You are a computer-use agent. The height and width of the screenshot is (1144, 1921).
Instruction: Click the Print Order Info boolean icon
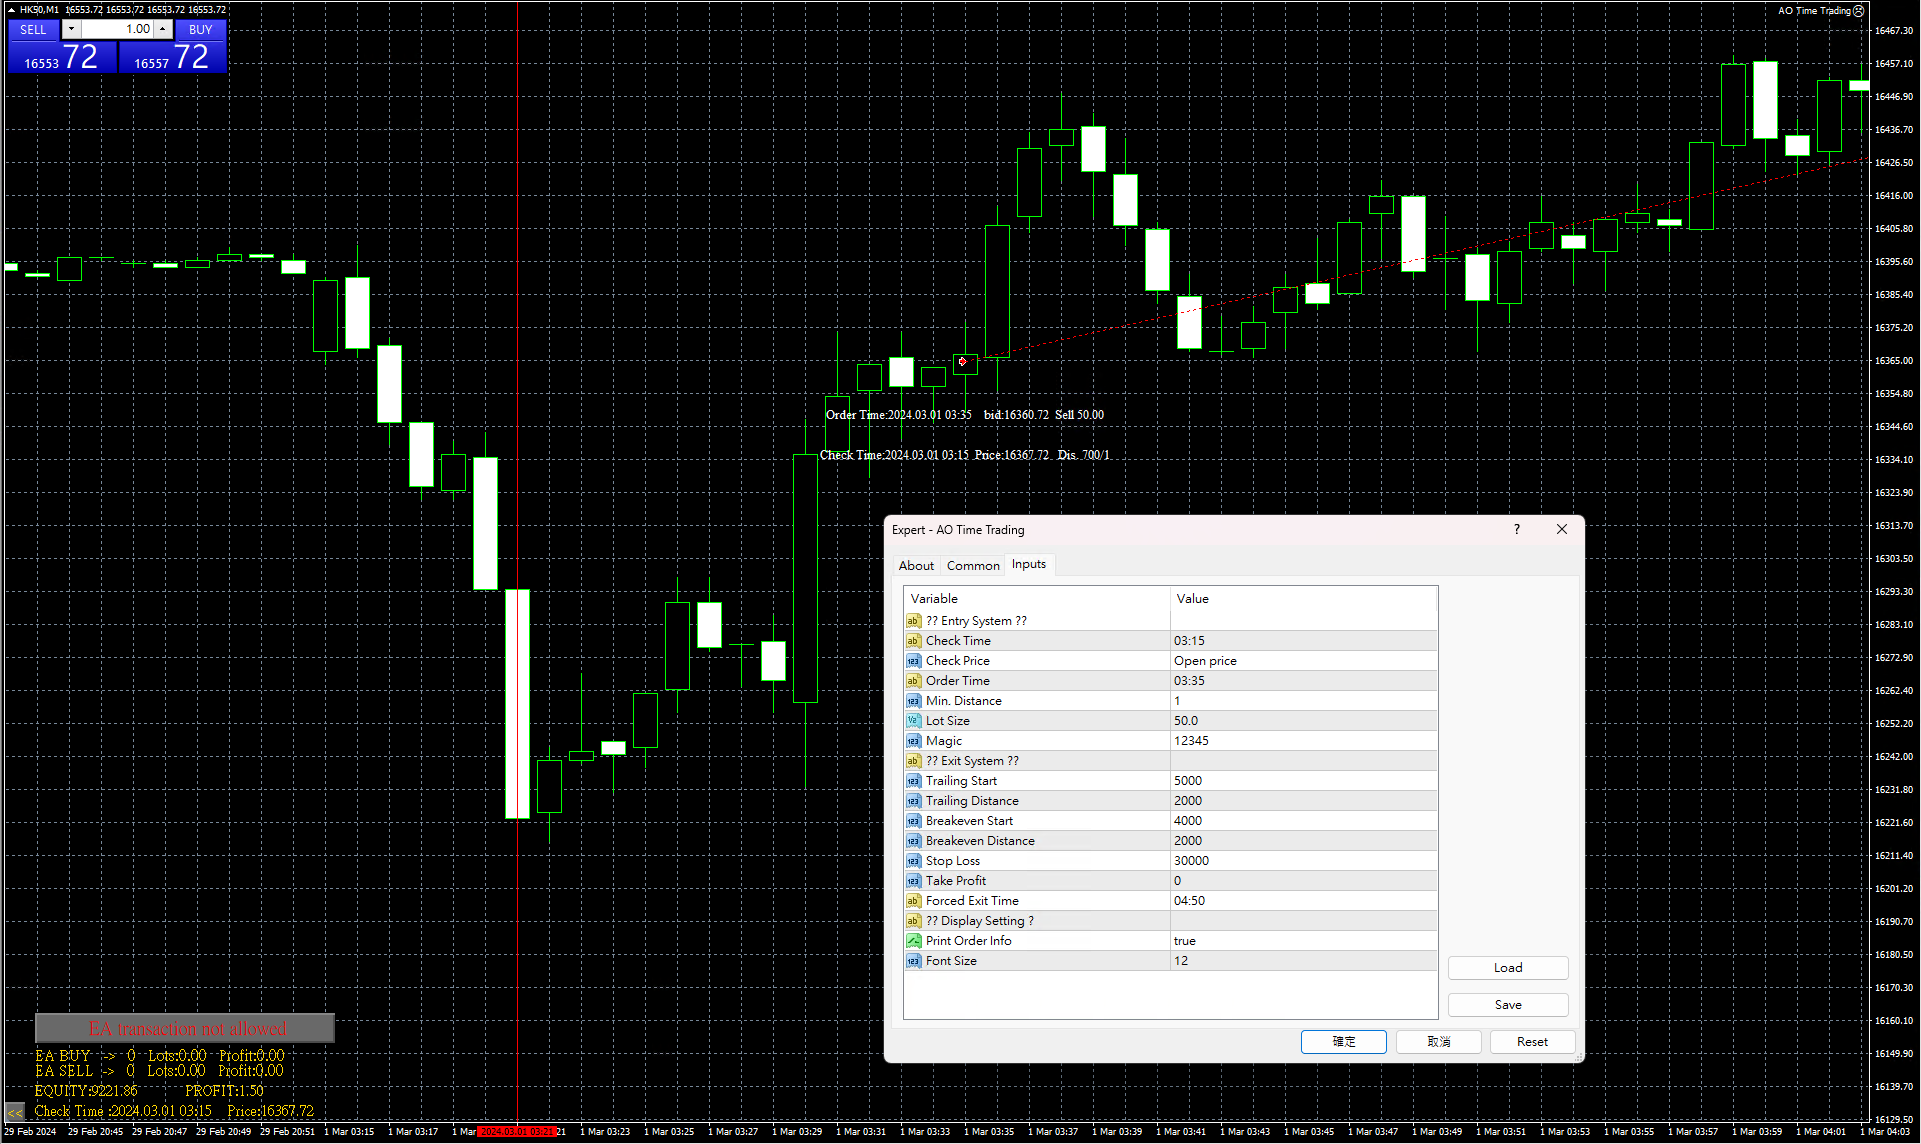(x=913, y=941)
